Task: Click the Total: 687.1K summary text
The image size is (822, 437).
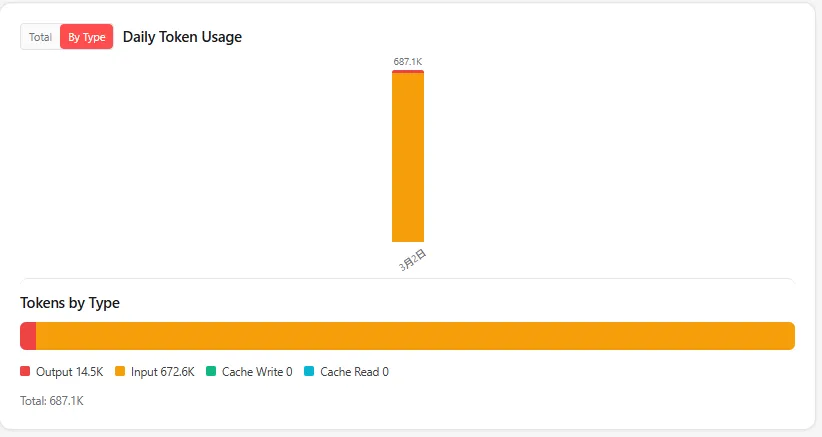Action: pos(52,401)
